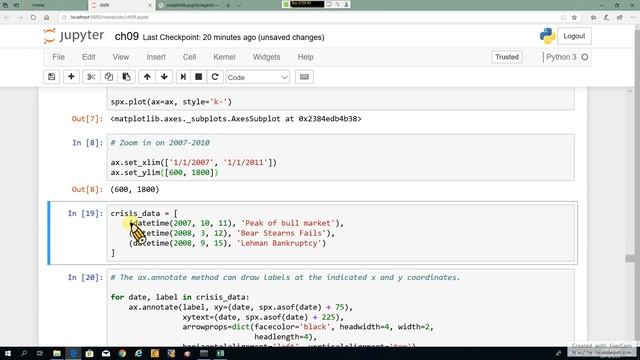Click the notebook vertical scrollbar thumb
The image size is (640, 360).
(630, 258)
